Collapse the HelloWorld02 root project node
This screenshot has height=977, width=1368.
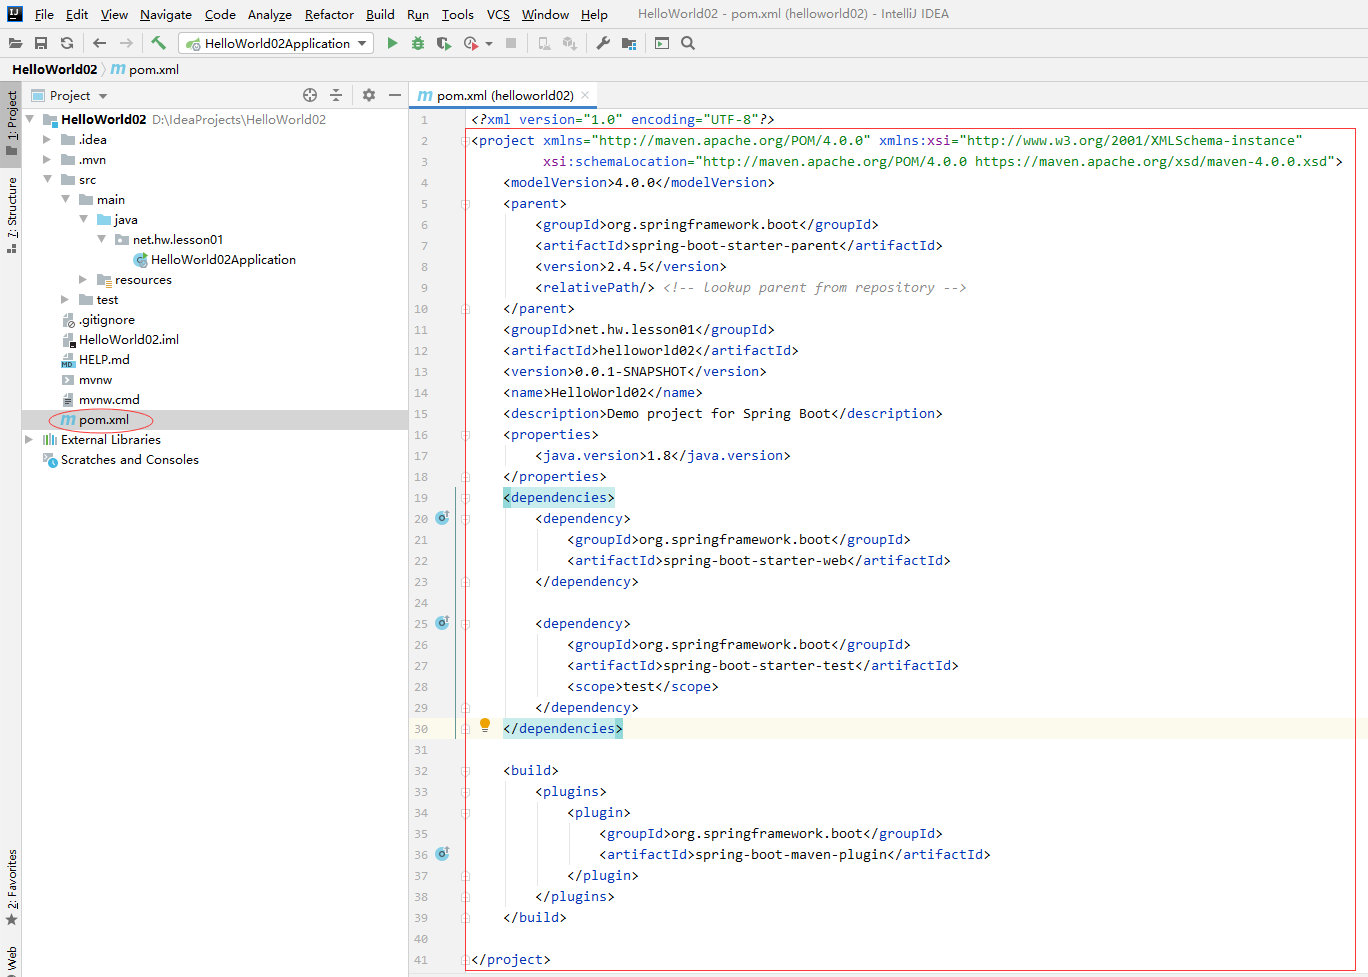point(29,119)
